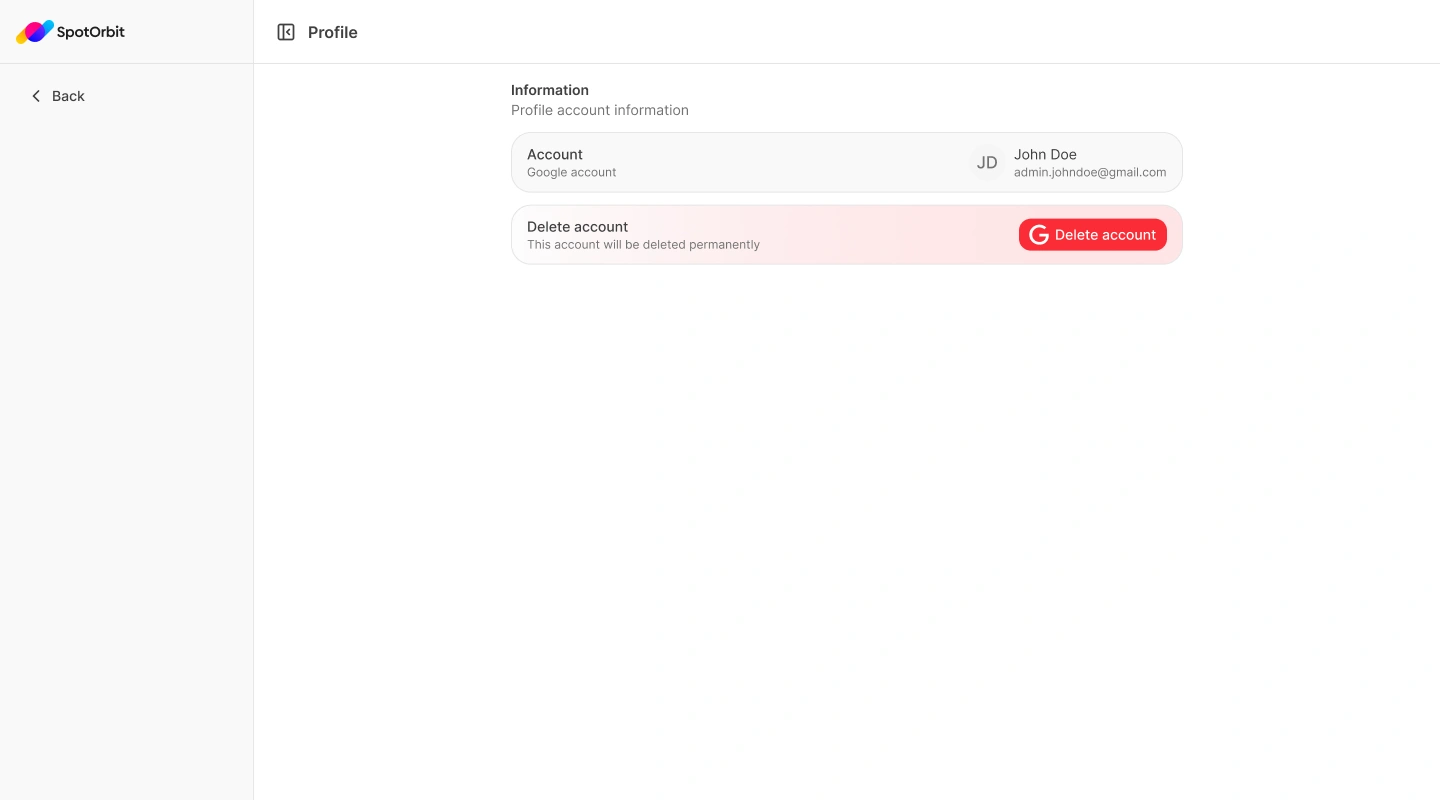Click the 'Profile account information' subtitle

600,110
